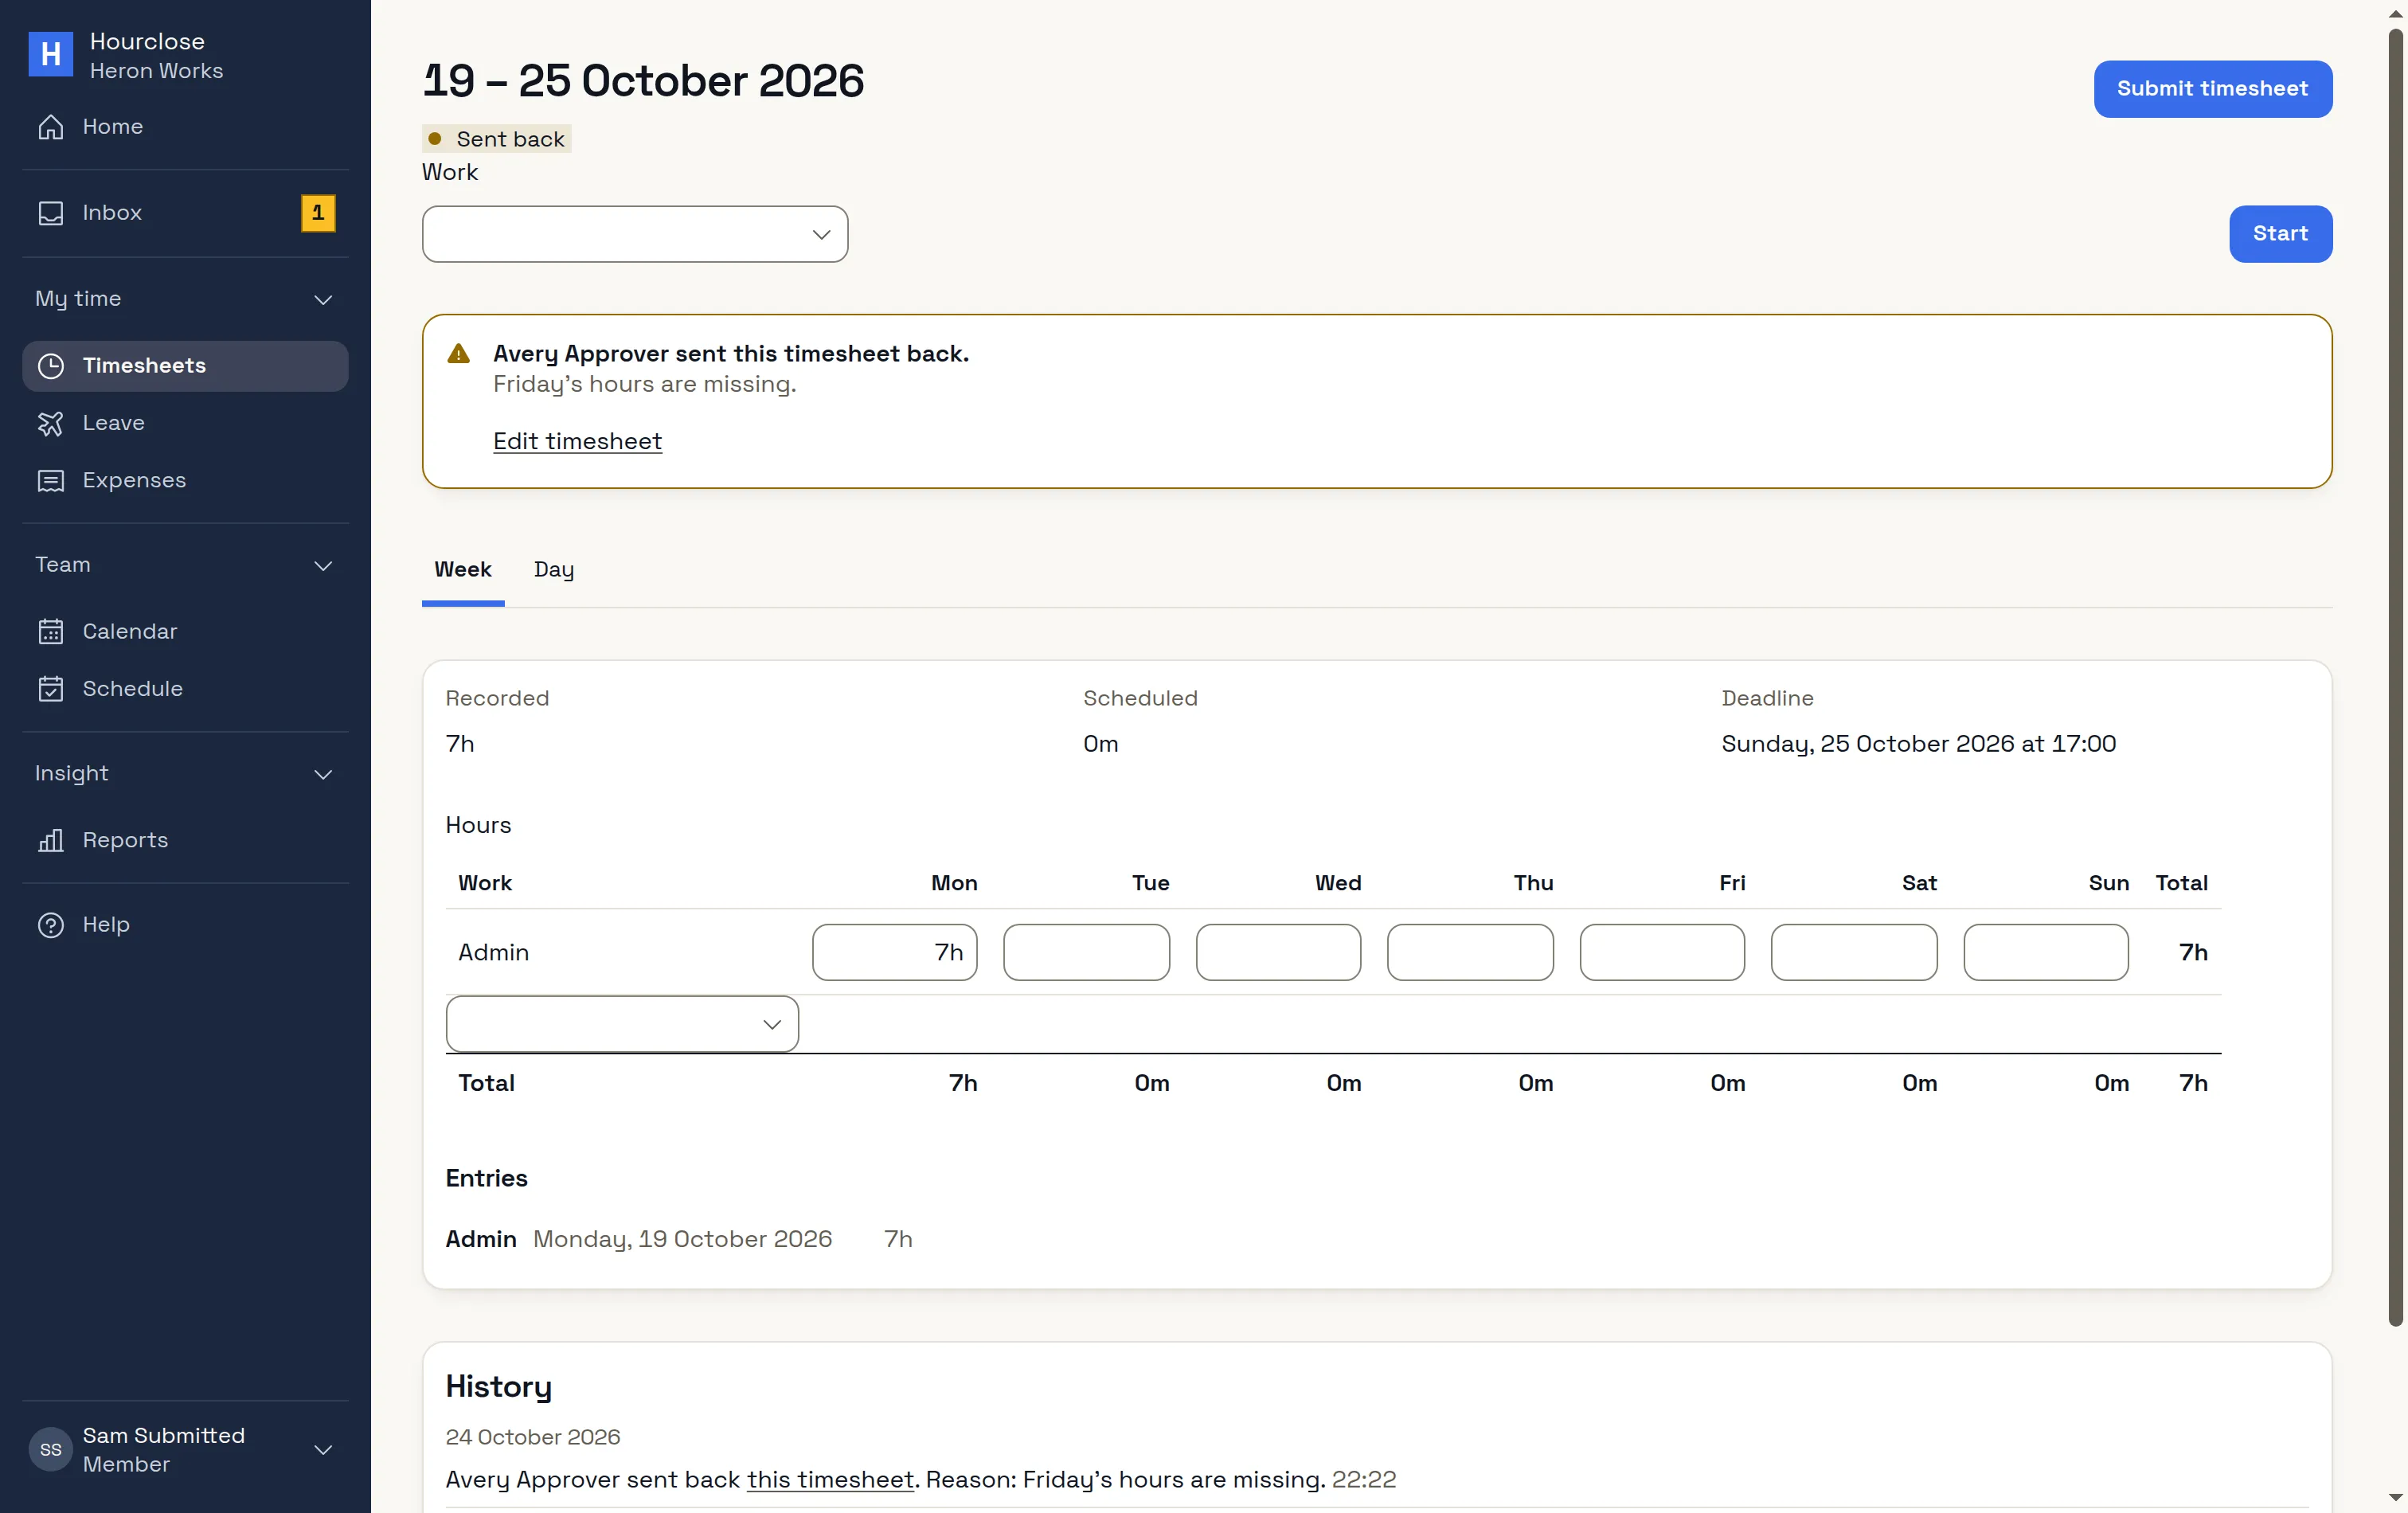
Task: Click the Admin Friday hours field
Action: (x=1663, y=952)
